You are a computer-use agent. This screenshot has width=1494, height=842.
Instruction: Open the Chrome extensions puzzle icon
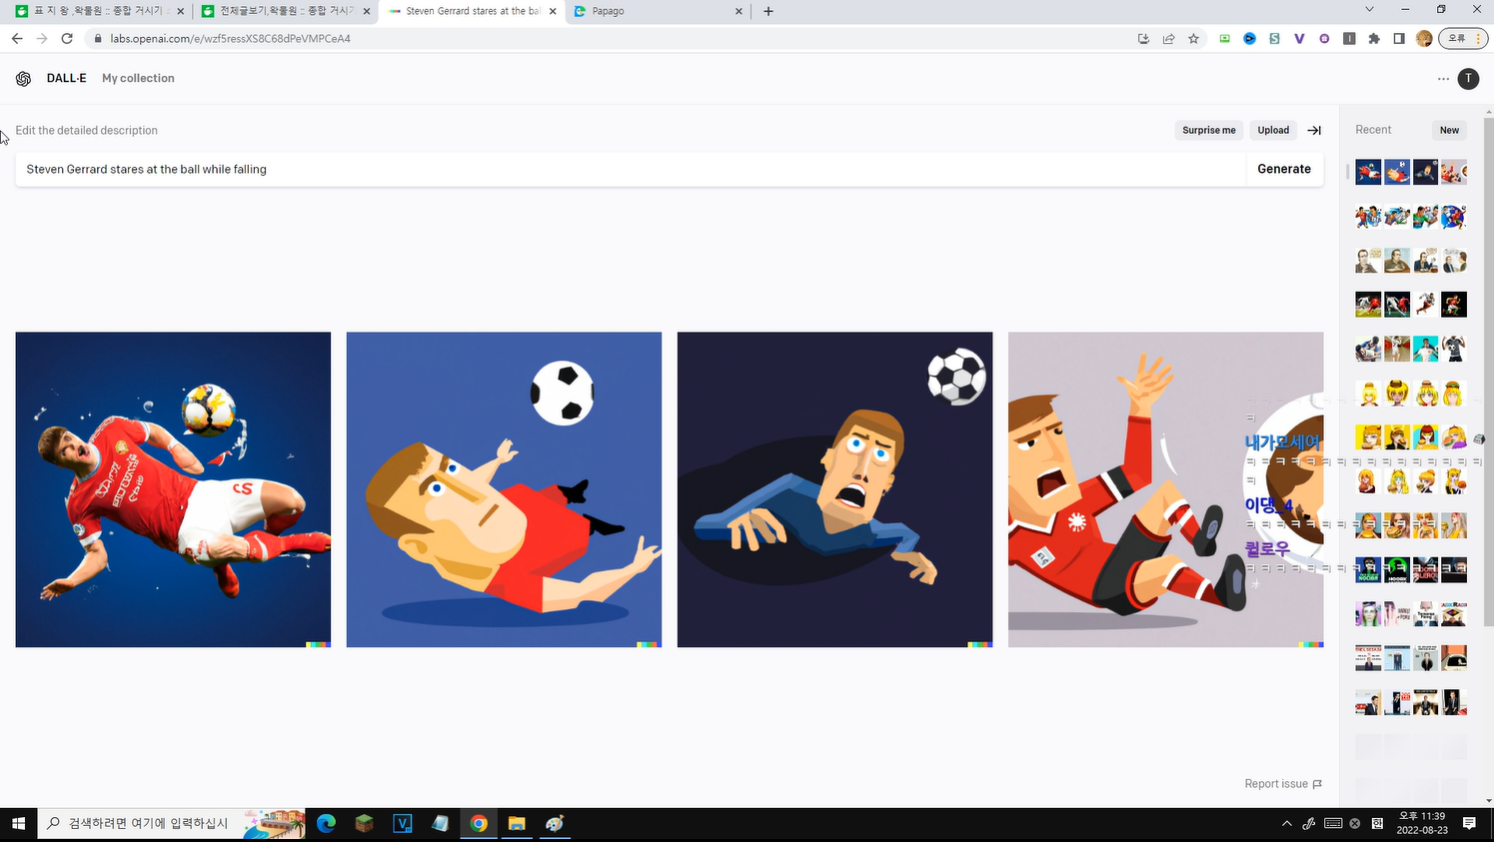(1374, 38)
